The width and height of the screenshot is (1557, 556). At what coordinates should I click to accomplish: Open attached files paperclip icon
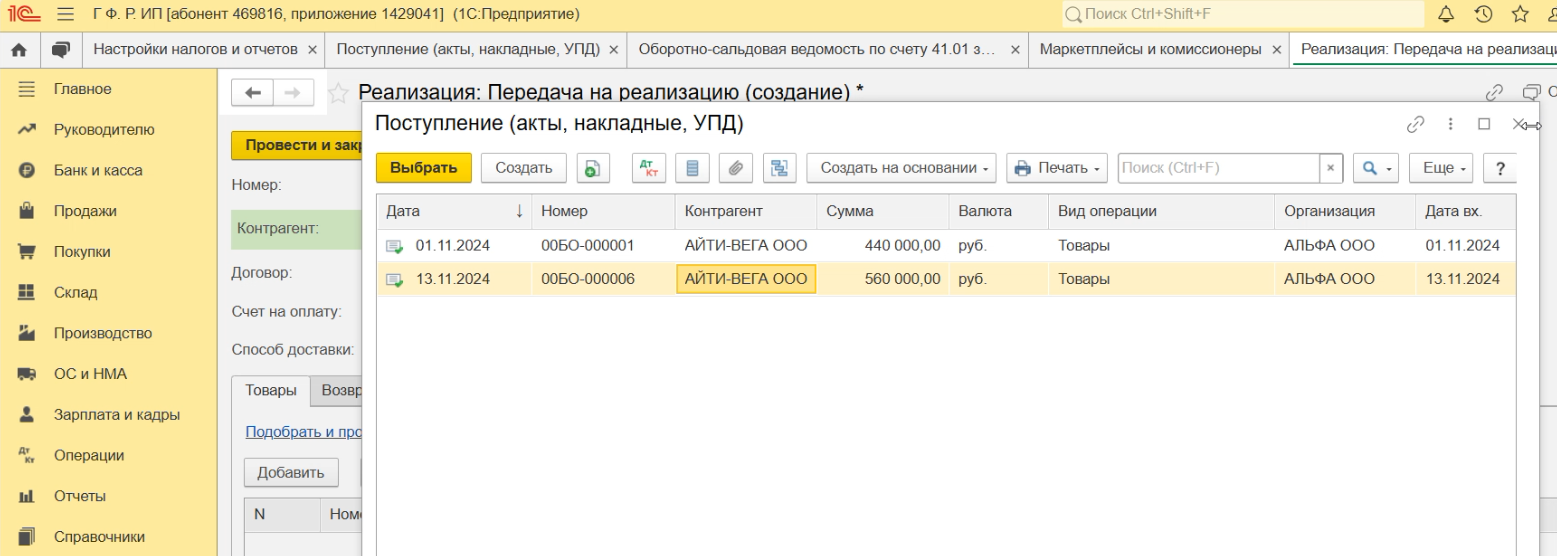coord(734,168)
